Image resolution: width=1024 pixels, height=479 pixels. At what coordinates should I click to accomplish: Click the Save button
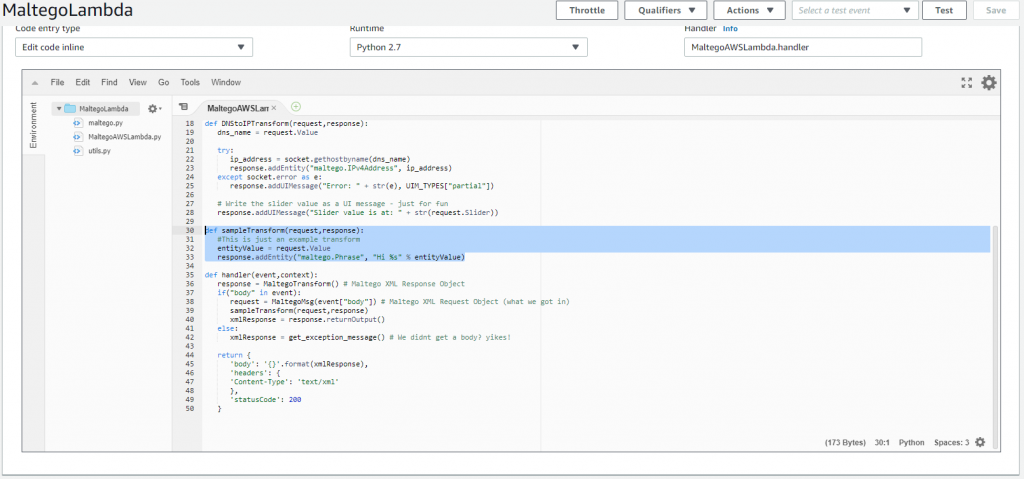click(995, 10)
